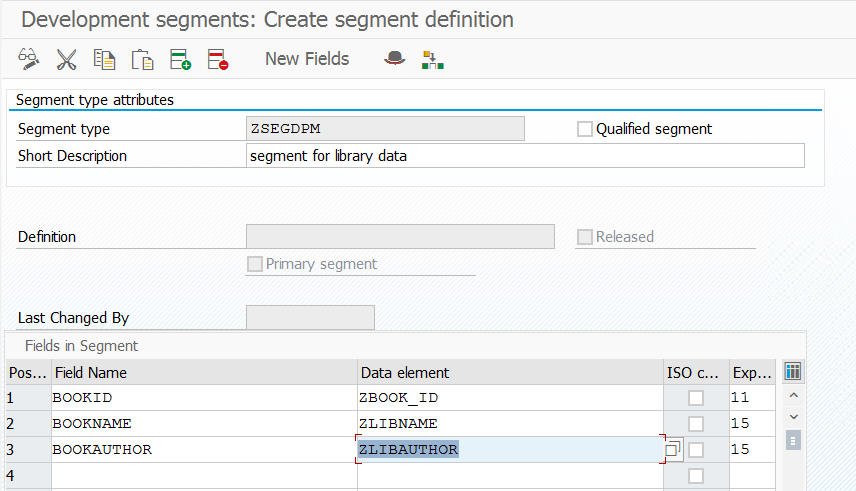Click the hierarchy structure icon
Screen dimensions: 856x491
coord(432,60)
